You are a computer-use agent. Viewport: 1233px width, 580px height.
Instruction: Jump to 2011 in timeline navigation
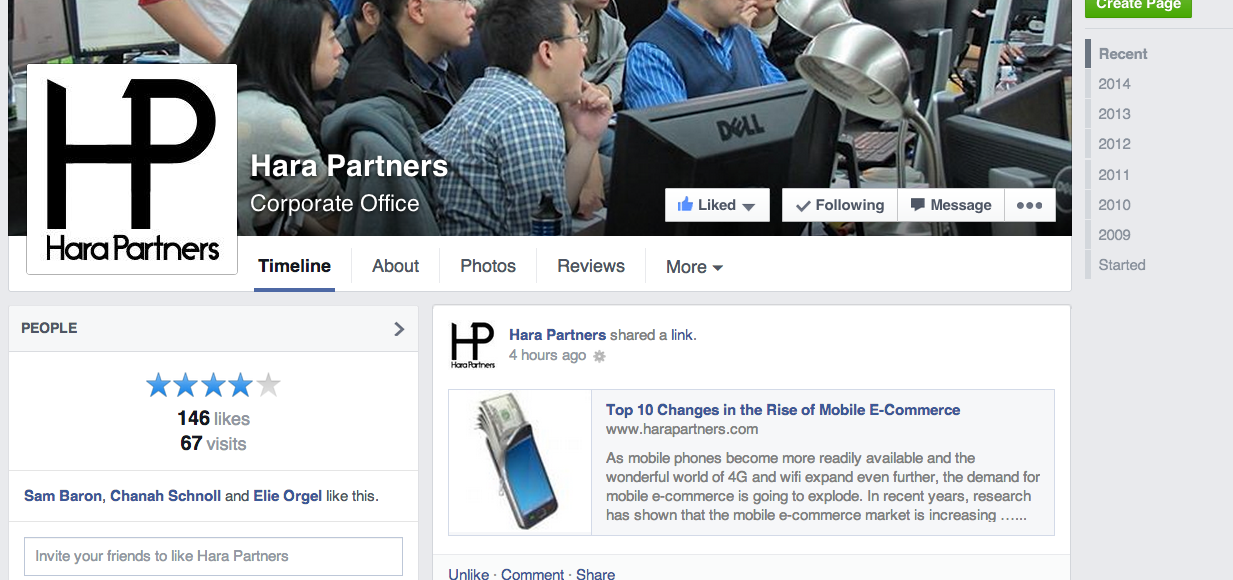pyautogui.click(x=1114, y=175)
